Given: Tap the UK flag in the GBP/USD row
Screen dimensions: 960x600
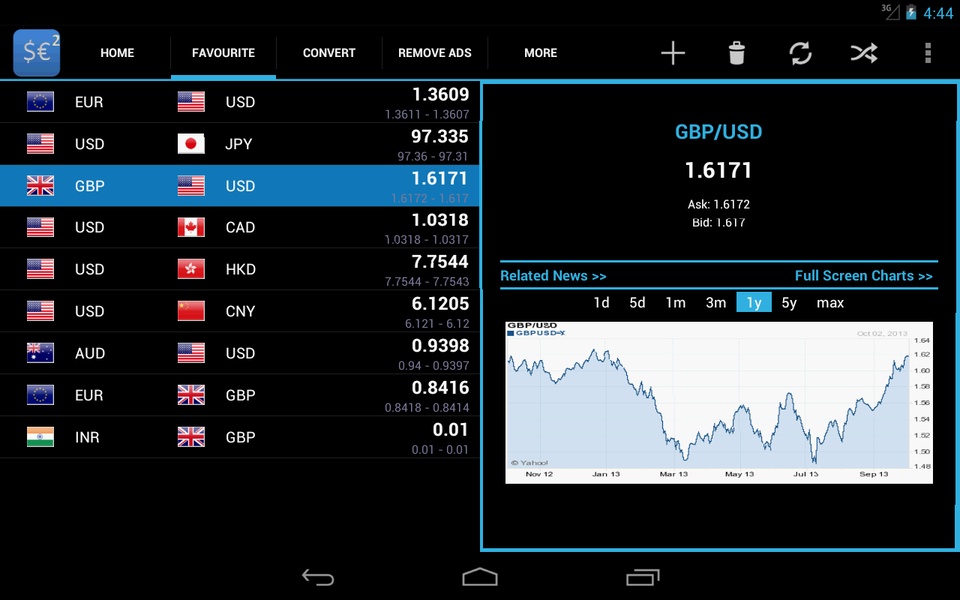Looking at the screenshot, I should [x=40, y=186].
